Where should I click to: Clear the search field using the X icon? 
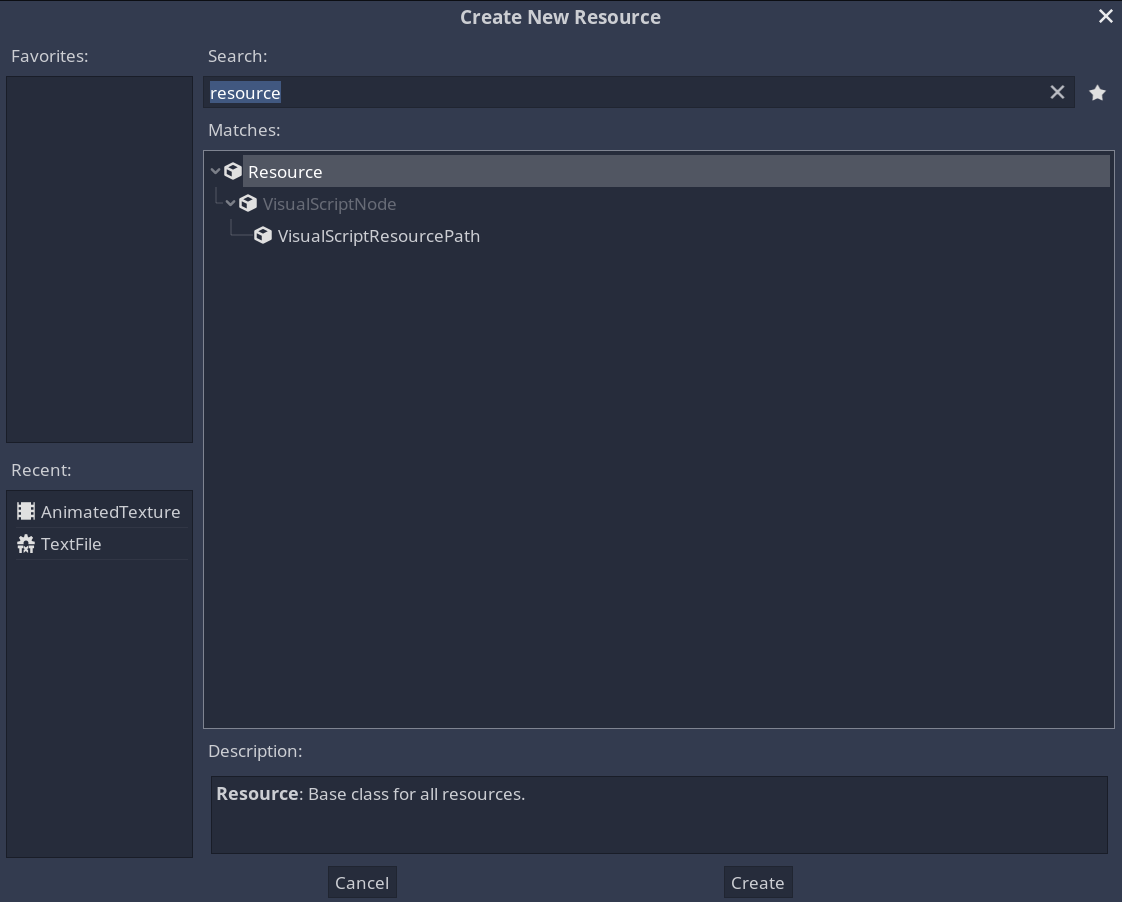coord(1057,92)
